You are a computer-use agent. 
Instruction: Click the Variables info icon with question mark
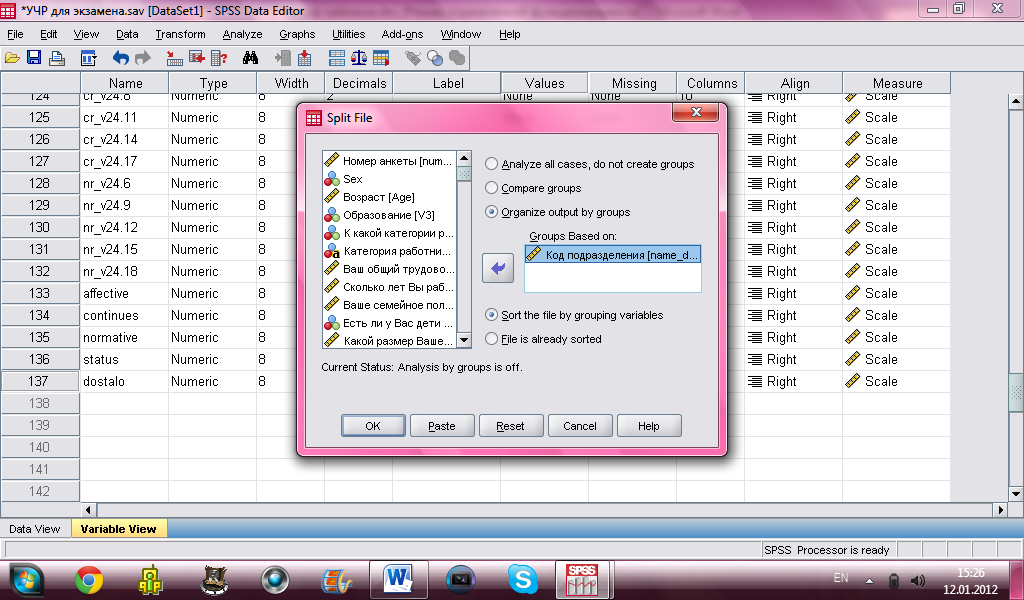(x=219, y=58)
